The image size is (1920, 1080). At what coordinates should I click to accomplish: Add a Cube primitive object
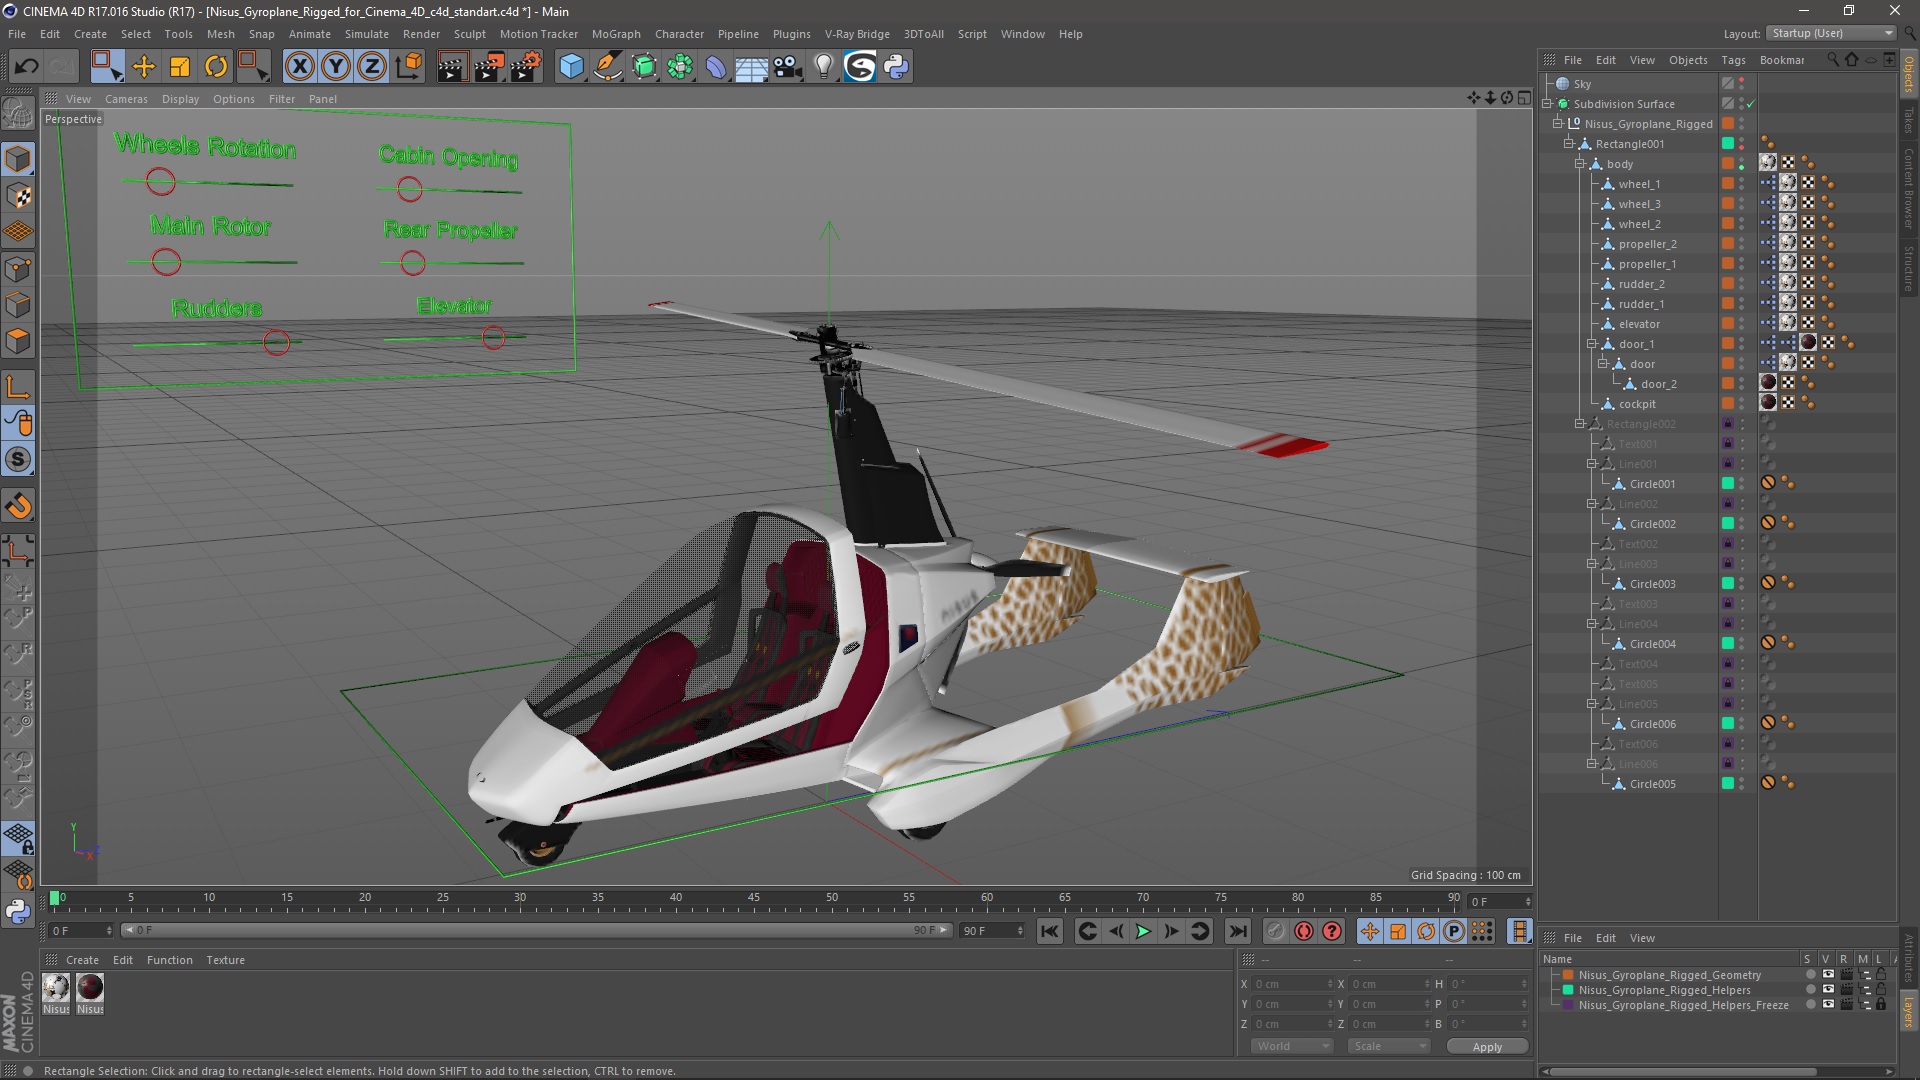(571, 67)
